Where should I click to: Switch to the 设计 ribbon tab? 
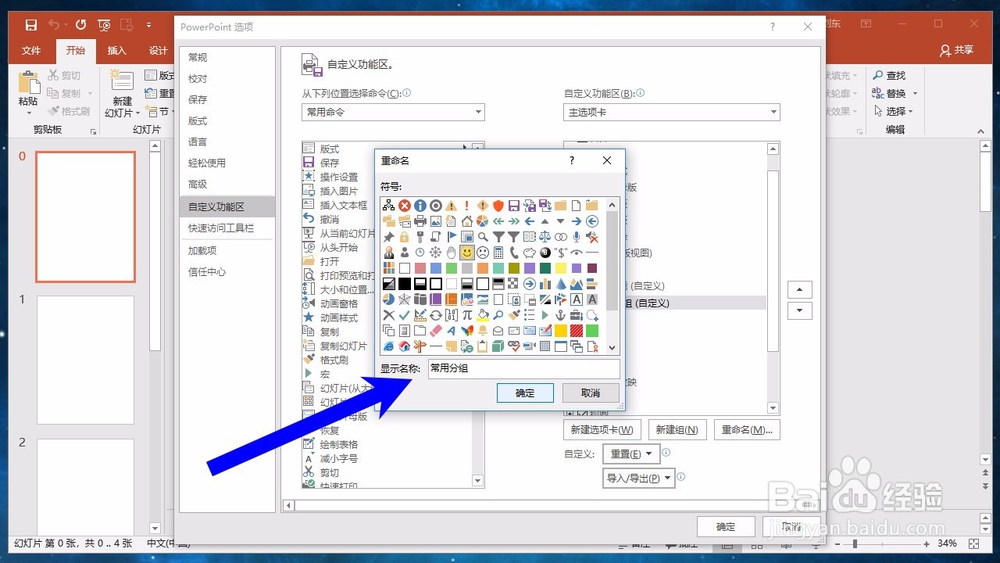coord(158,50)
